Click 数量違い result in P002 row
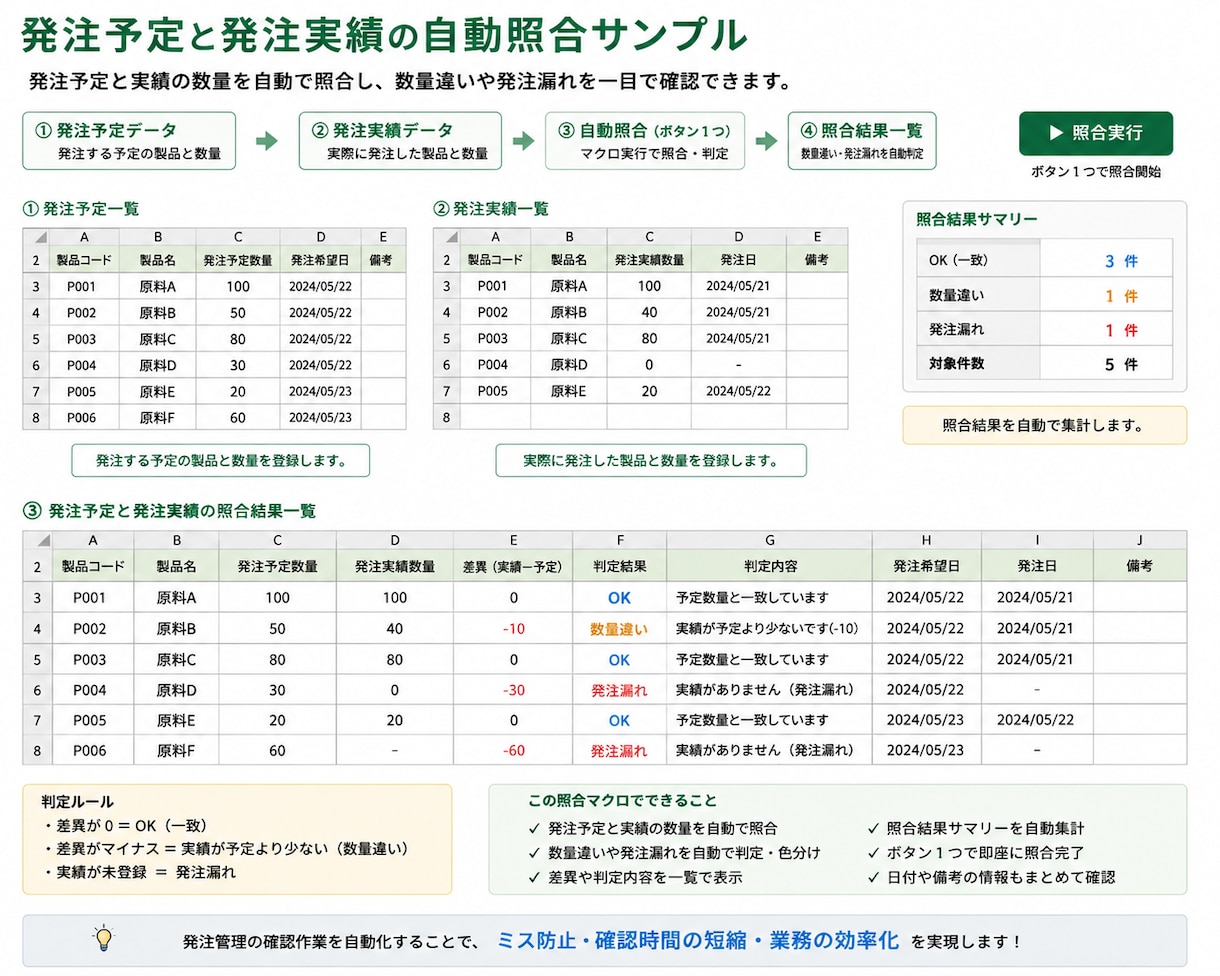The height and width of the screenshot is (976, 1220). [619, 629]
